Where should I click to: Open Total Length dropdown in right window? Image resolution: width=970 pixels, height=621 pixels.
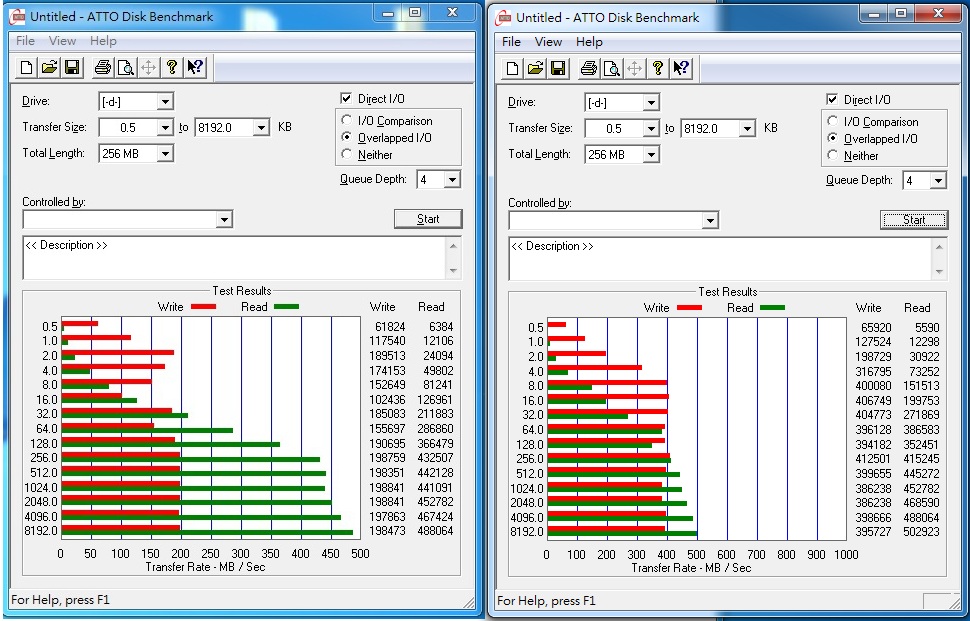[651, 155]
